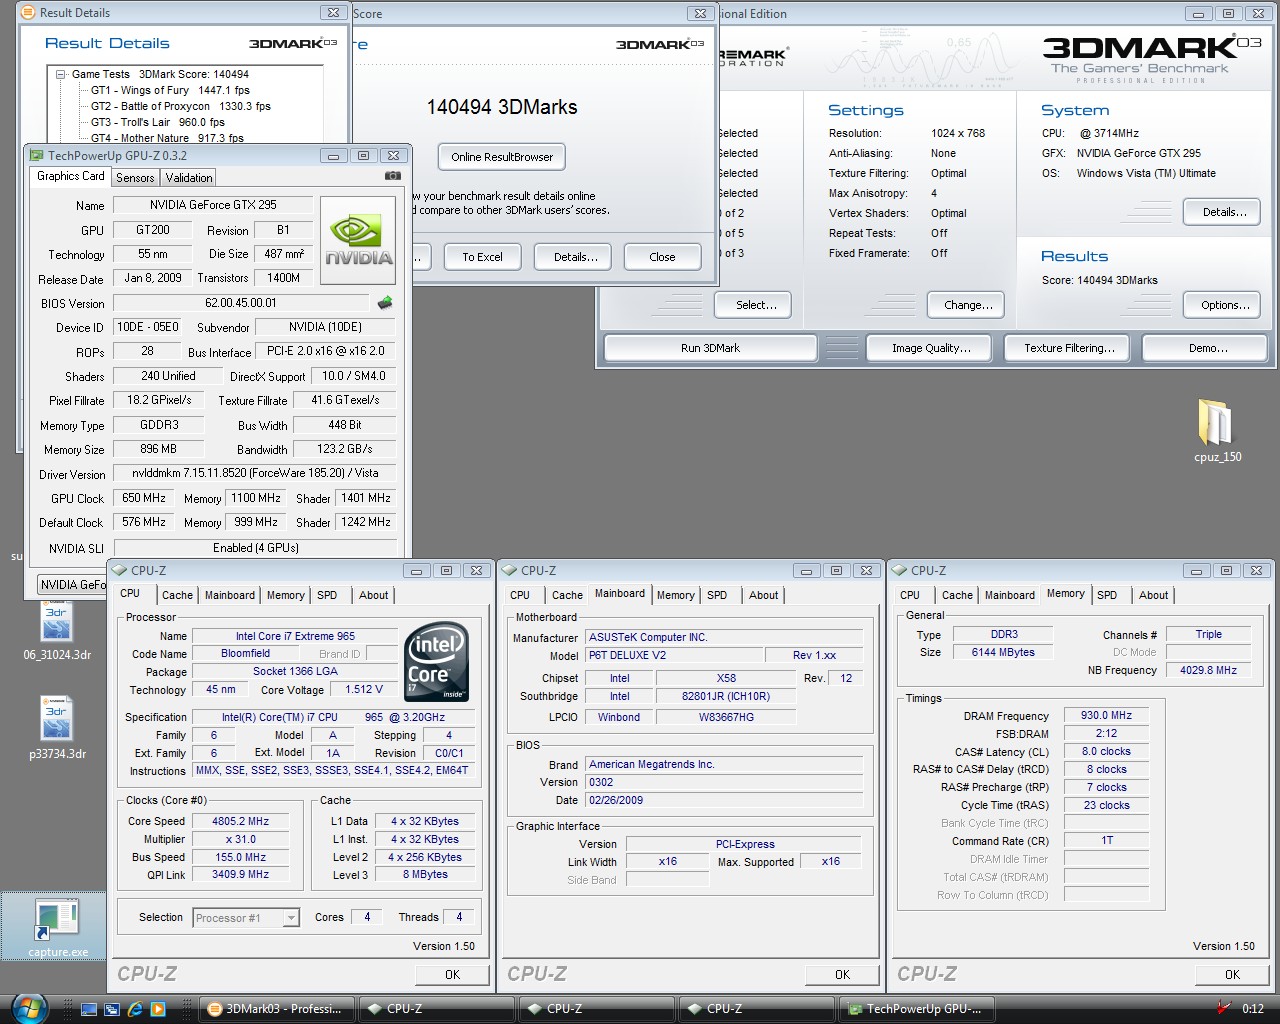Click the GPU-Z camera screenshot icon
The height and width of the screenshot is (1024, 1280).
392,176
